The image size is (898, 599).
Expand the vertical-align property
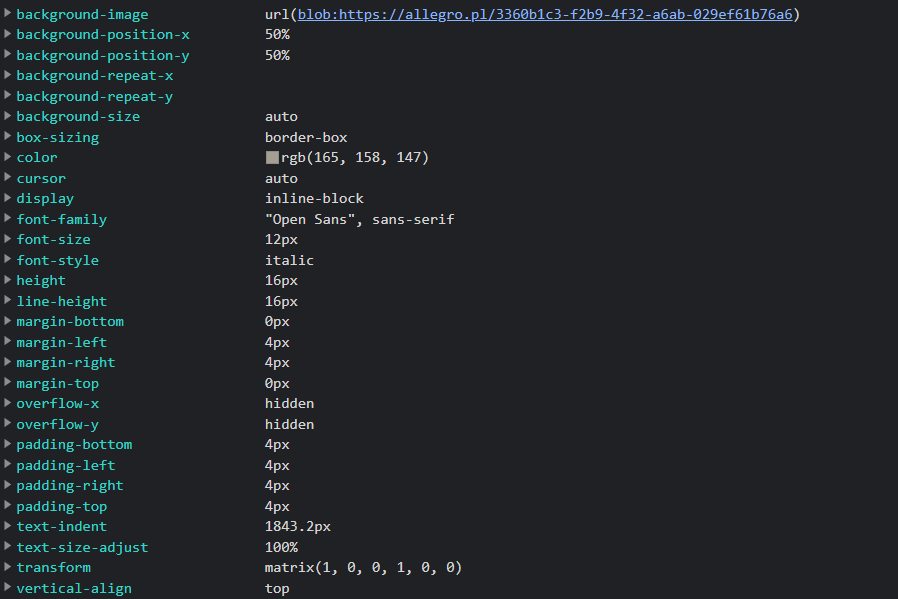[7, 588]
